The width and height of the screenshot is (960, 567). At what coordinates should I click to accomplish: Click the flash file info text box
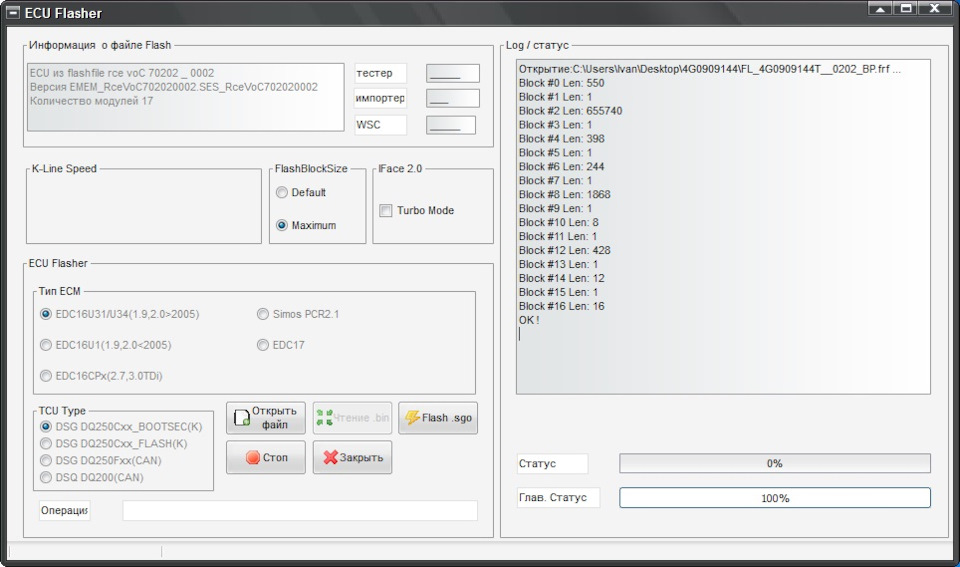point(186,97)
